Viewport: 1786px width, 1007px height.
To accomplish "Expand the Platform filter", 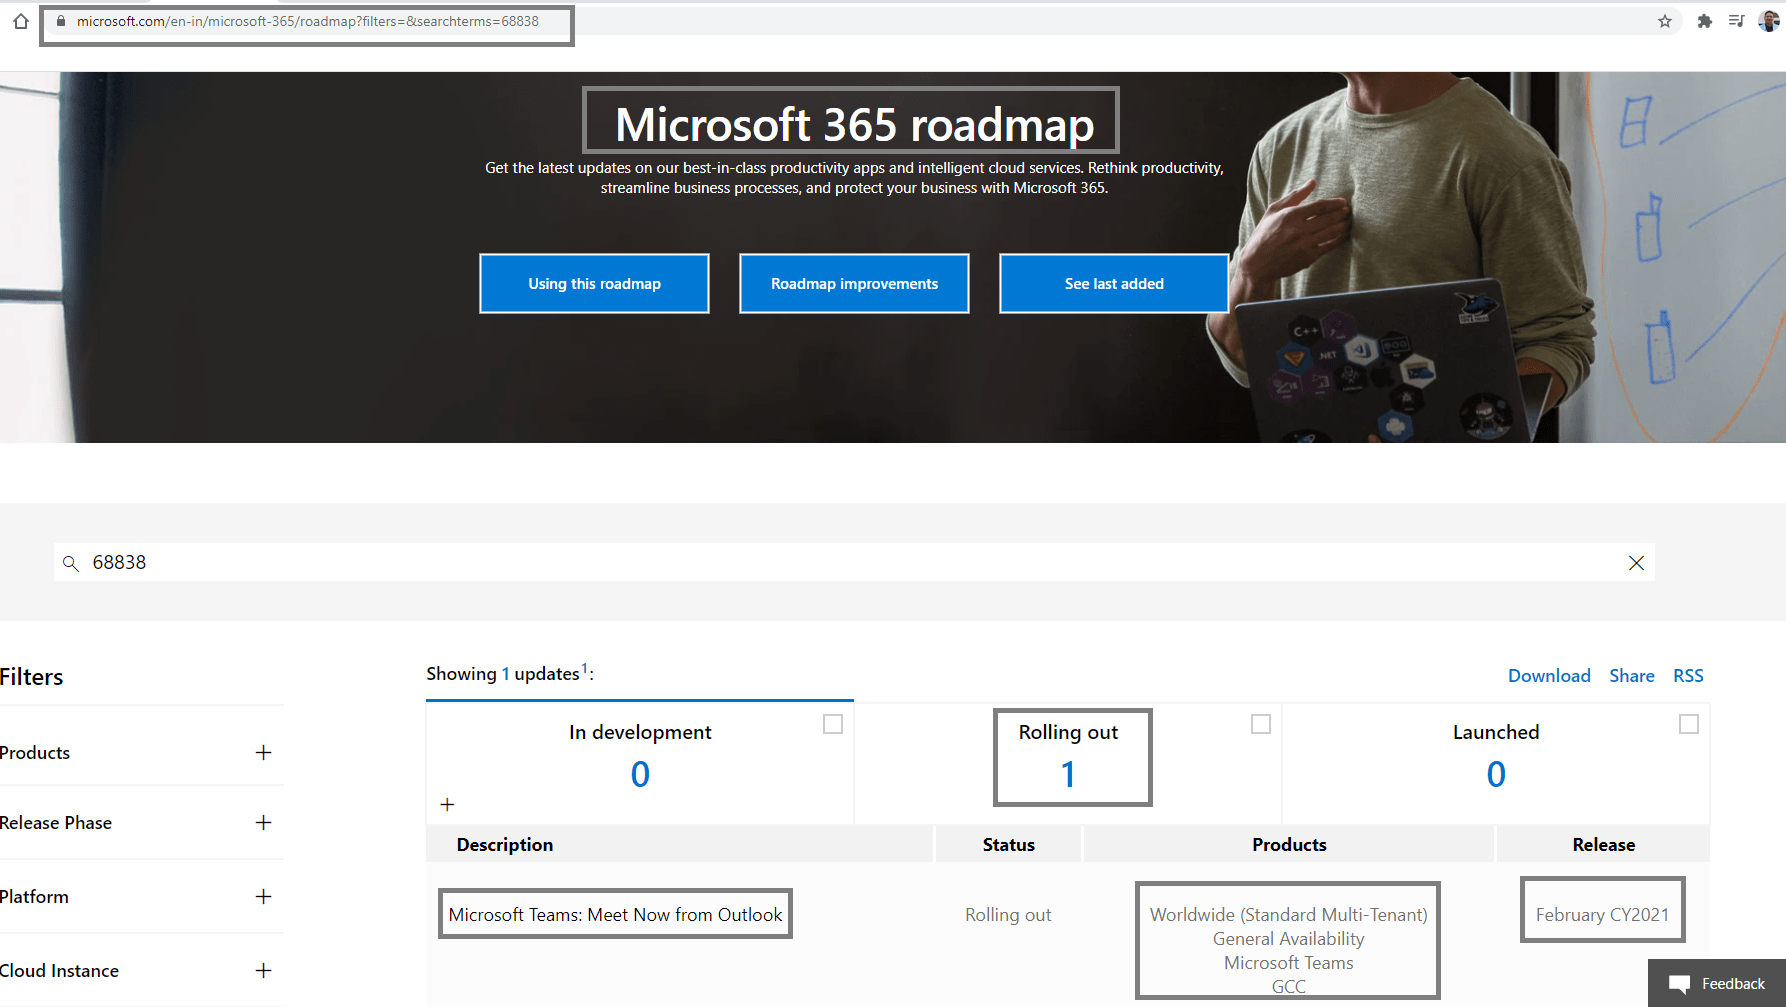I will 264,897.
